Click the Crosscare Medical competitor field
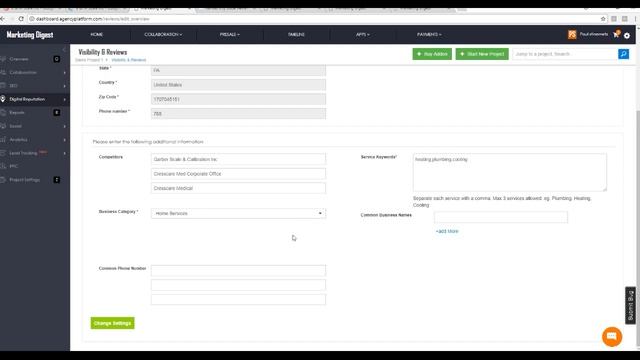This screenshot has width=640, height=360. [x=238, y=188]
